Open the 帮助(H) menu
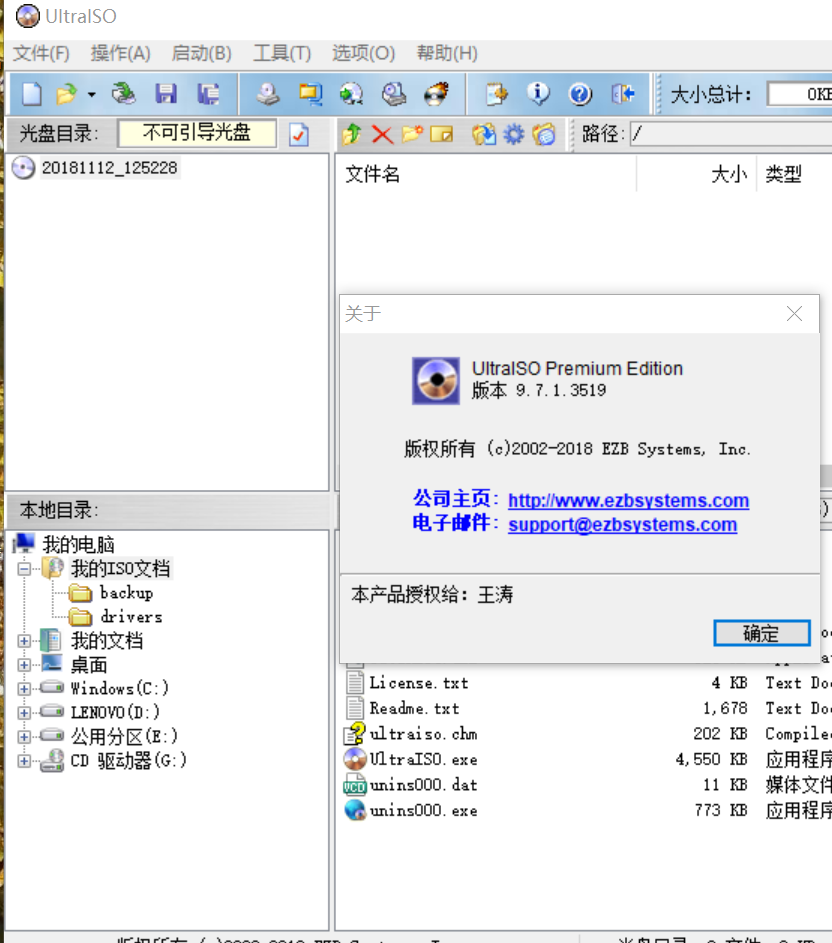 447,53
